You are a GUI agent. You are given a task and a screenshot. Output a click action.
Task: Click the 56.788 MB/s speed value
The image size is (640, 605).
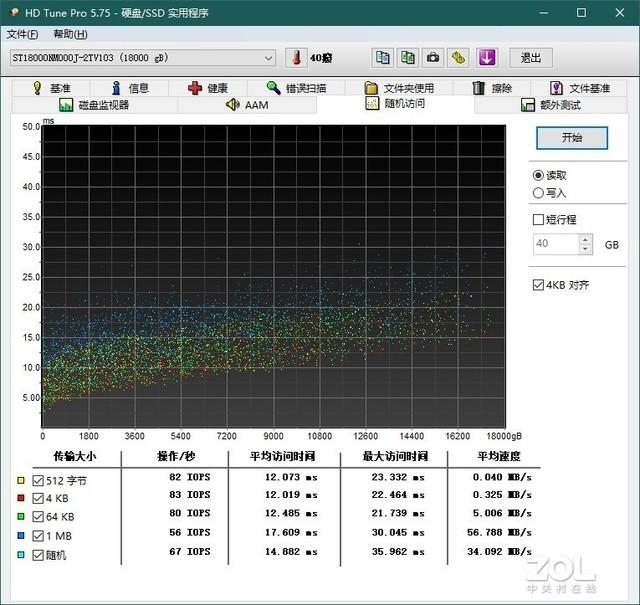(499, 532)
